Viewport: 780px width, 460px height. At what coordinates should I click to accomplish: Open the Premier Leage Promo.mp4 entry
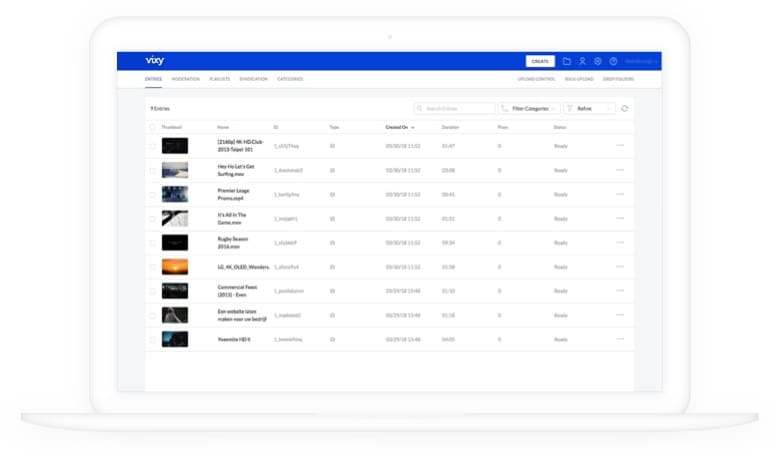tap(233, 194)
